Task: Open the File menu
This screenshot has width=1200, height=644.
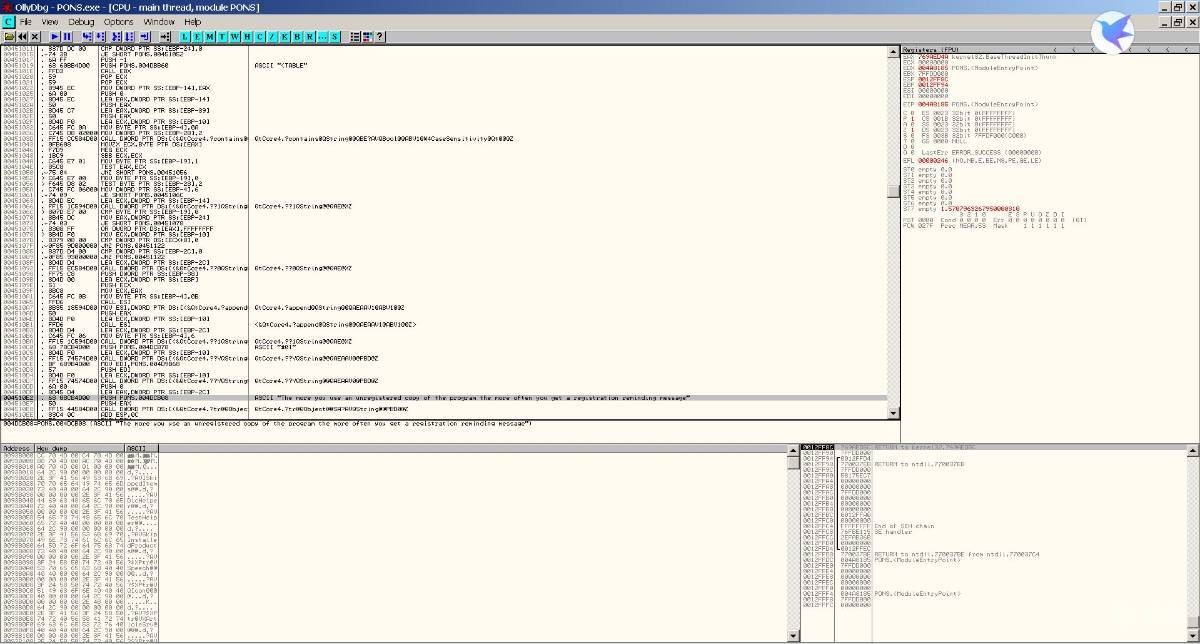Action: [26, 21]
